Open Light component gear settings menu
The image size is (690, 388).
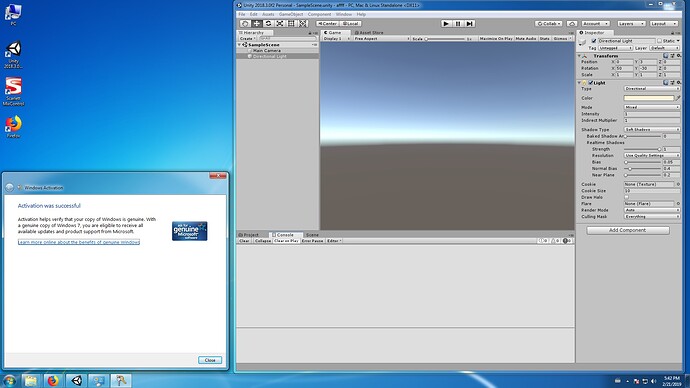(x=679, y=82)
